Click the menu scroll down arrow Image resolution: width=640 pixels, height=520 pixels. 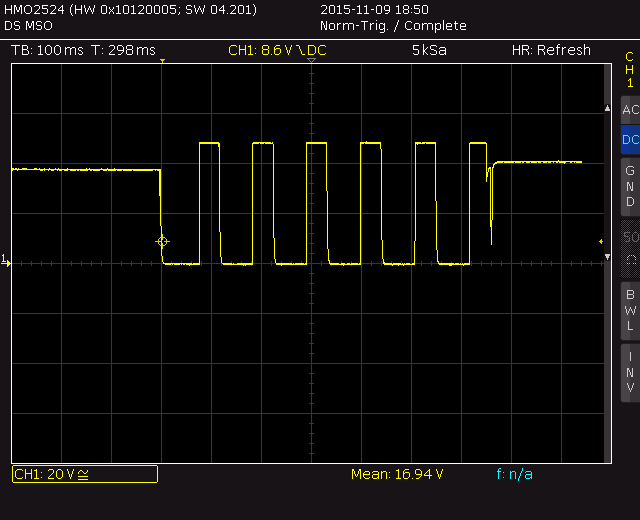pos(607,257)
